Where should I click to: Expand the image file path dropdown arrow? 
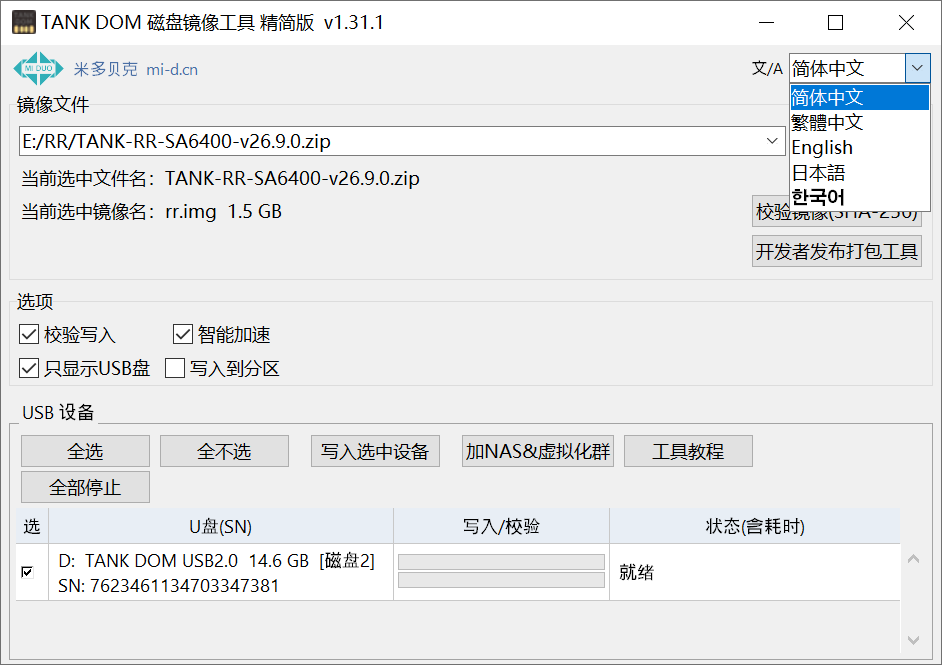[x=772, y=141]
